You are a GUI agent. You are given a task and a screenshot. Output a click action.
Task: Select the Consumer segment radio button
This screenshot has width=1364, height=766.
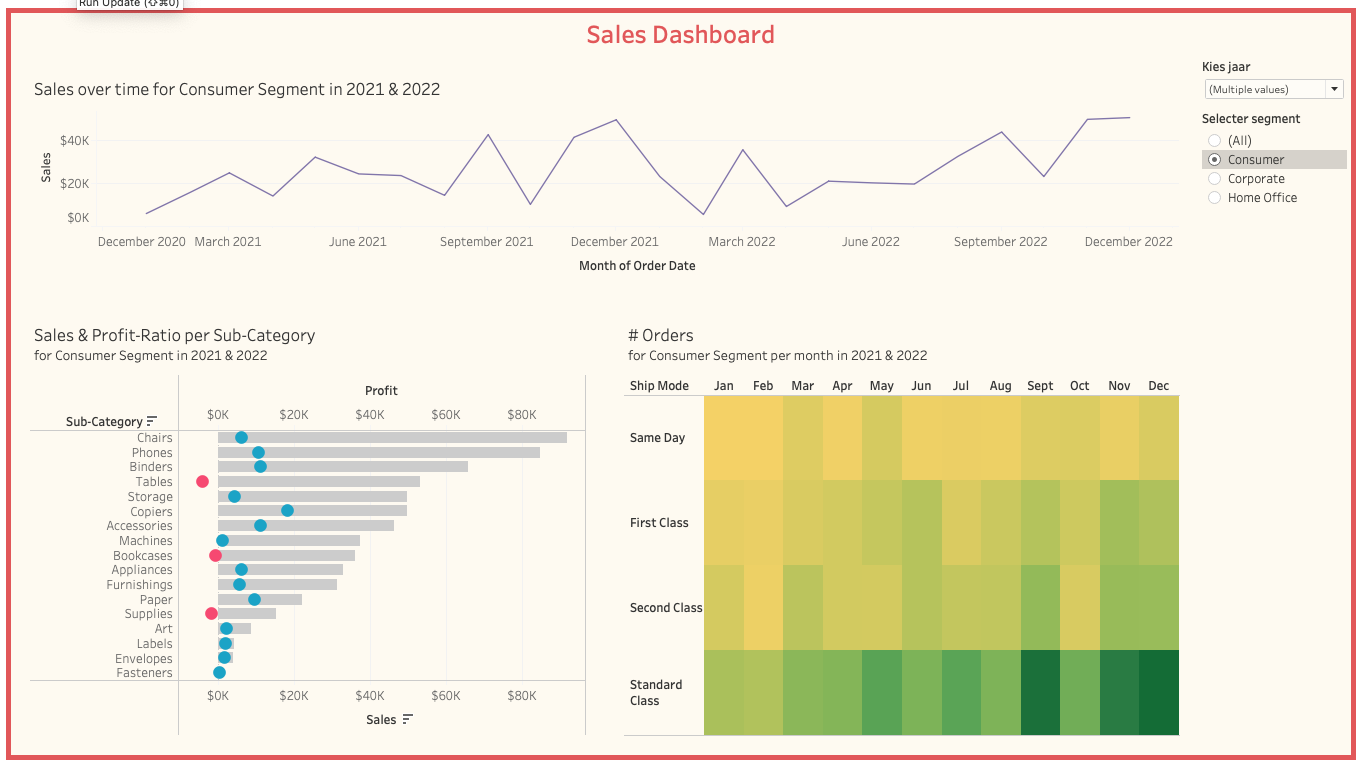click(x=1214, y=160)
